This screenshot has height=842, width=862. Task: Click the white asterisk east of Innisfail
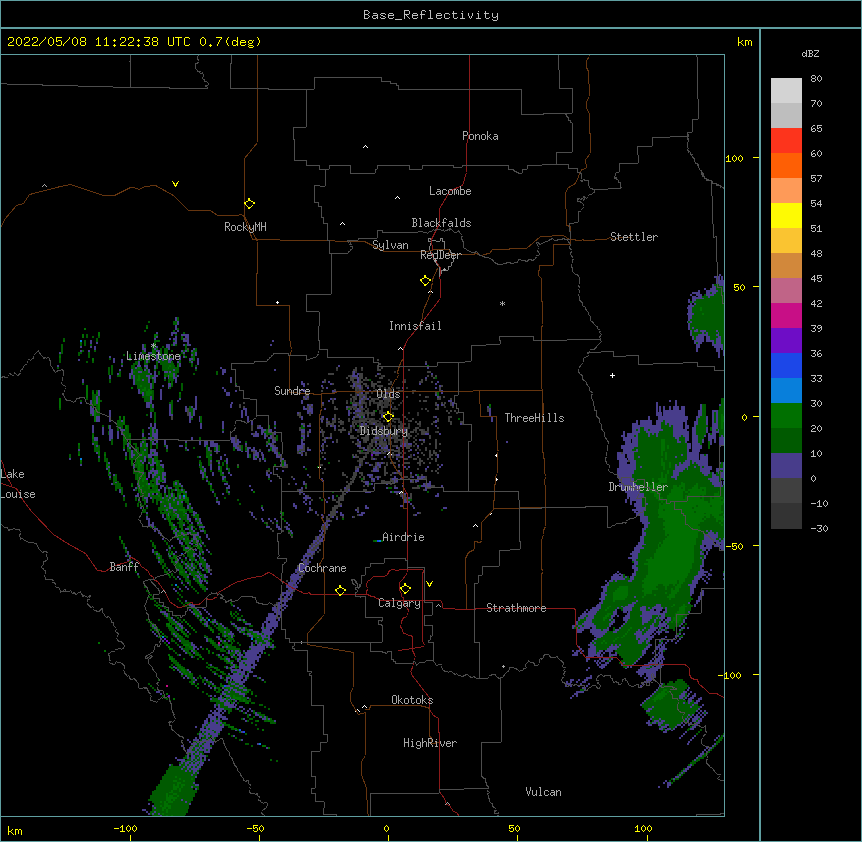click(x=502, y=303)
